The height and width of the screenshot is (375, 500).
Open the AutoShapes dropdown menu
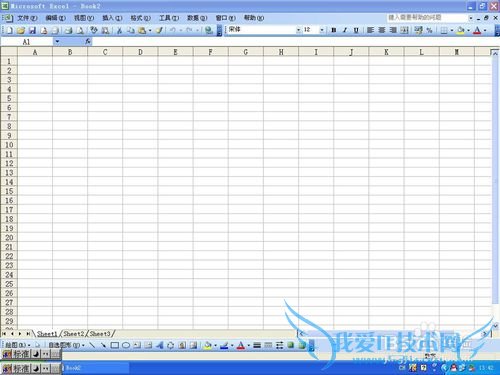tap(66, 345)
